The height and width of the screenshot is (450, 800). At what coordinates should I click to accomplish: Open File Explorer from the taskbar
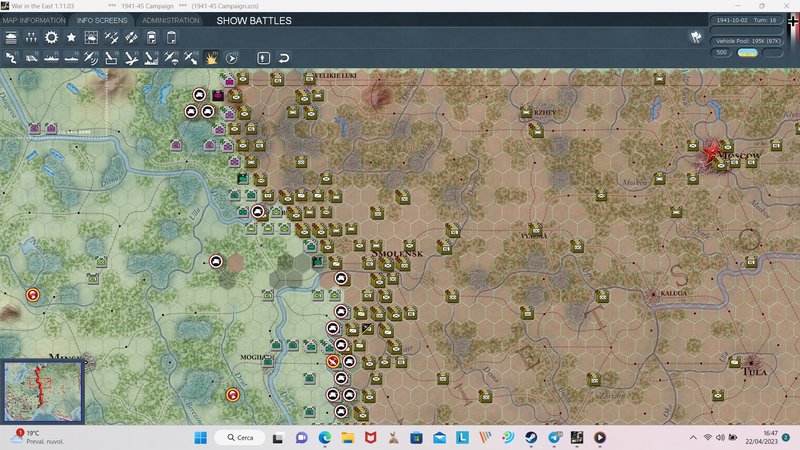pyautogui.click(x=347, y=438)
